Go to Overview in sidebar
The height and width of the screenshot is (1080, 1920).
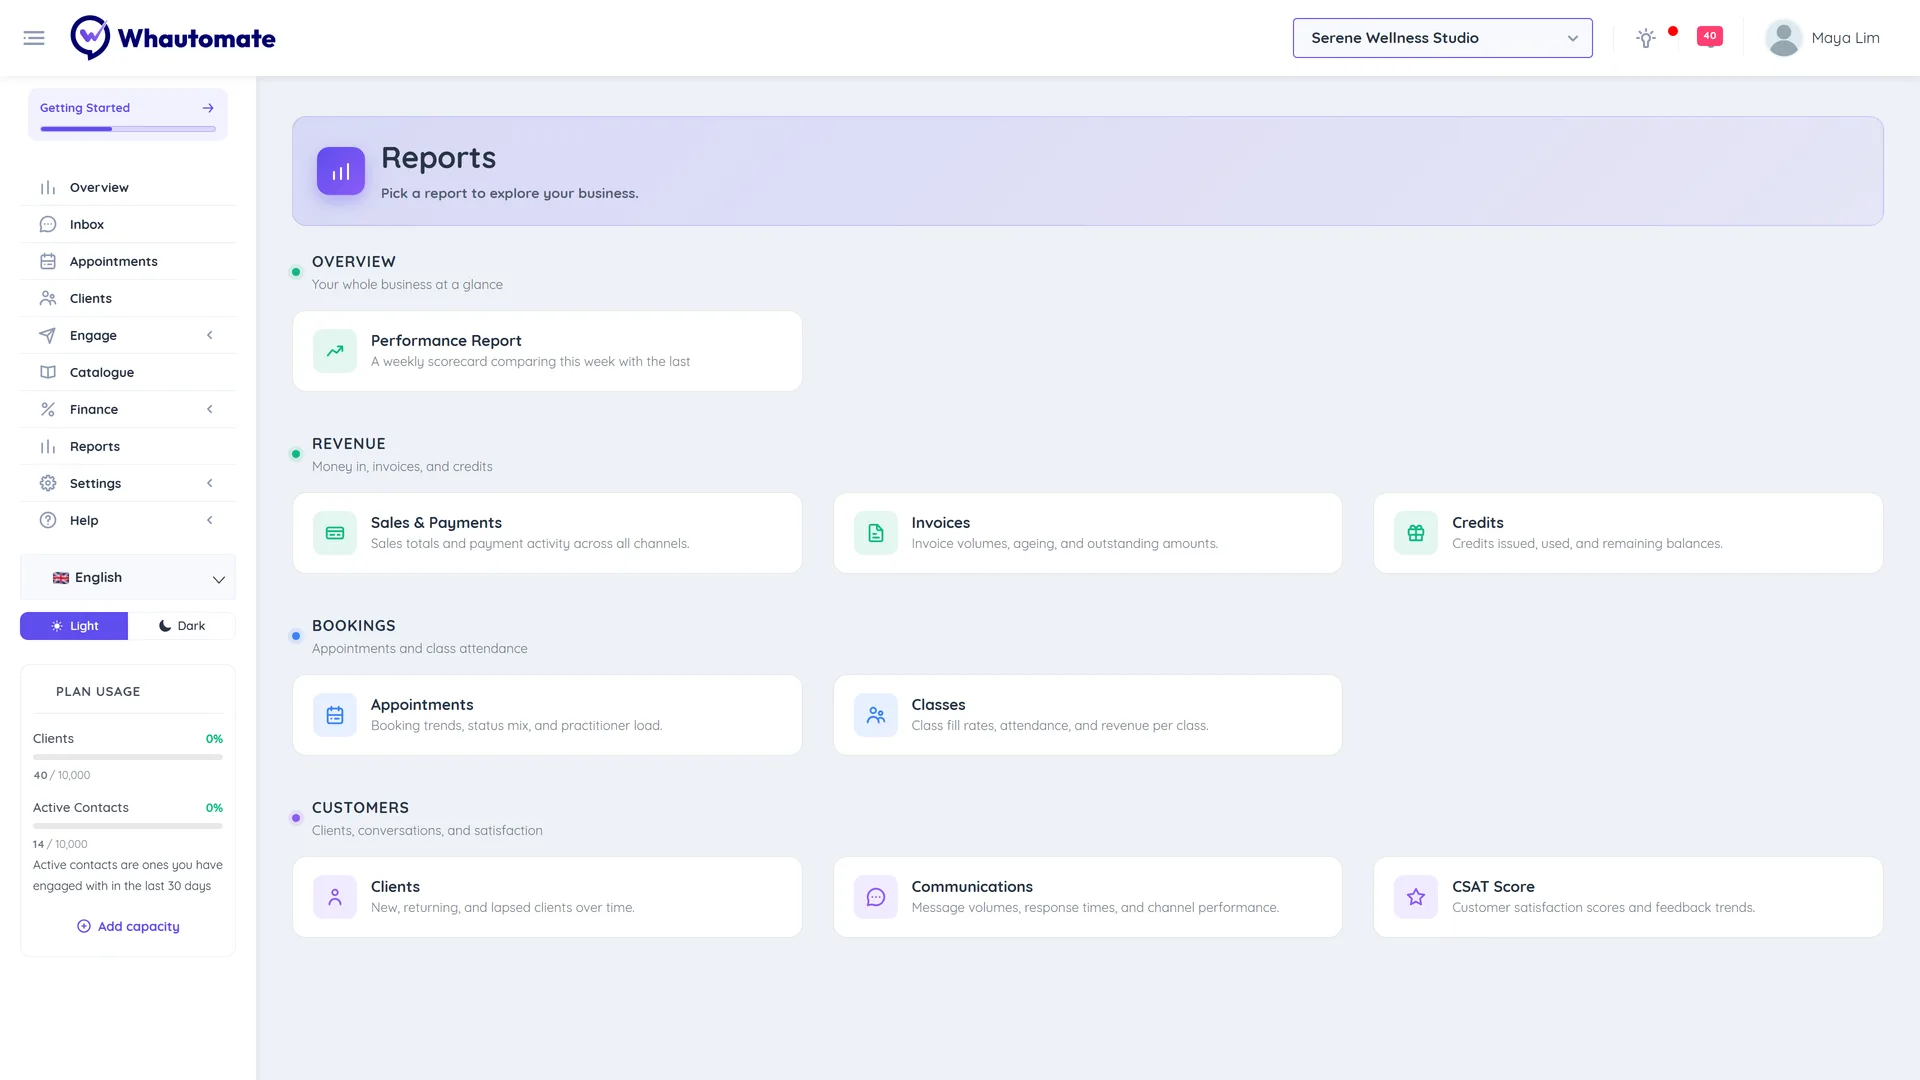pos(128,187)
